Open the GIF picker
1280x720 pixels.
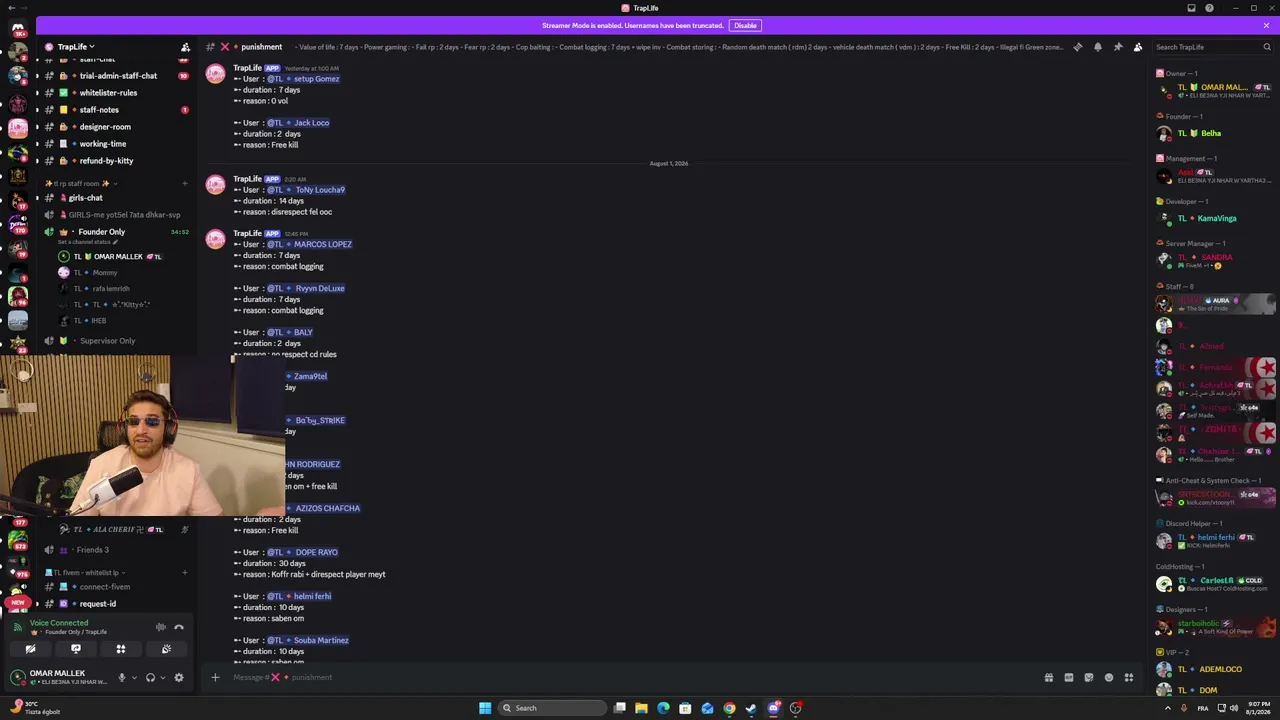click(x=1068, y=677)
